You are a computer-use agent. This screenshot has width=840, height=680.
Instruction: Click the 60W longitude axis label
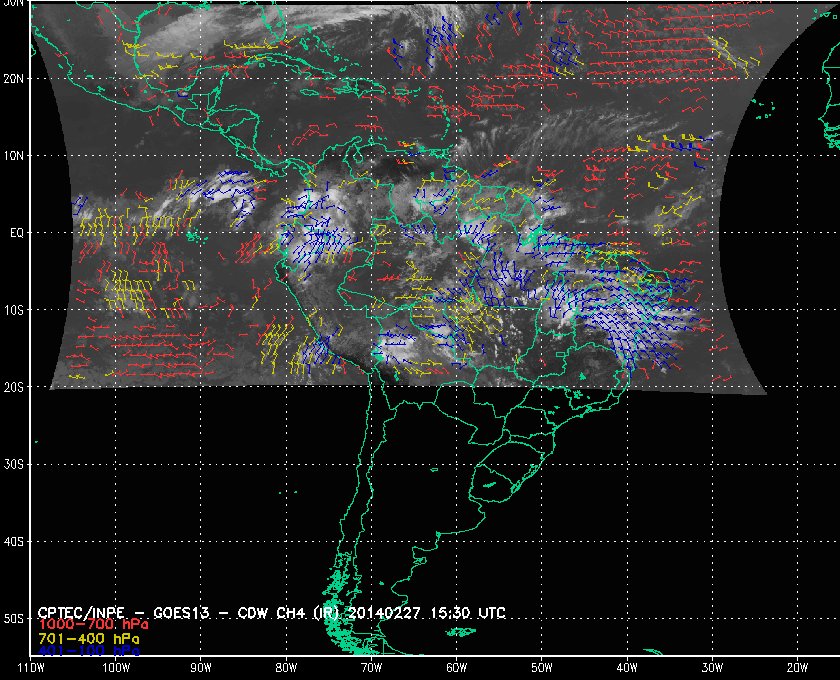pos(456,667)
